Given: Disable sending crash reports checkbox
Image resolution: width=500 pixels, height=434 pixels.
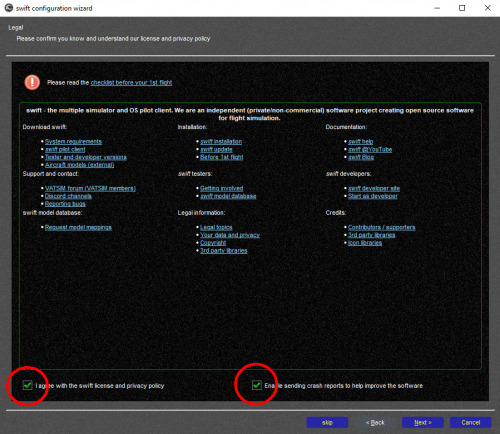Looking at the screenshot, I should (x=257, y=385).
